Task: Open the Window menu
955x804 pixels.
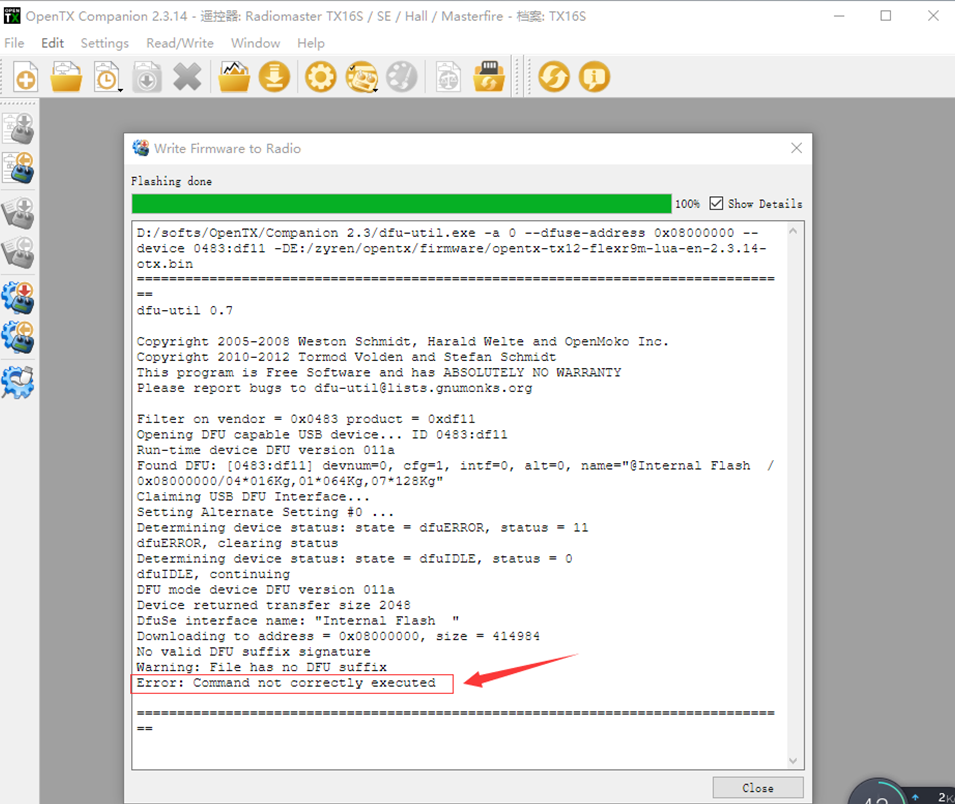Action: [255, 43]
